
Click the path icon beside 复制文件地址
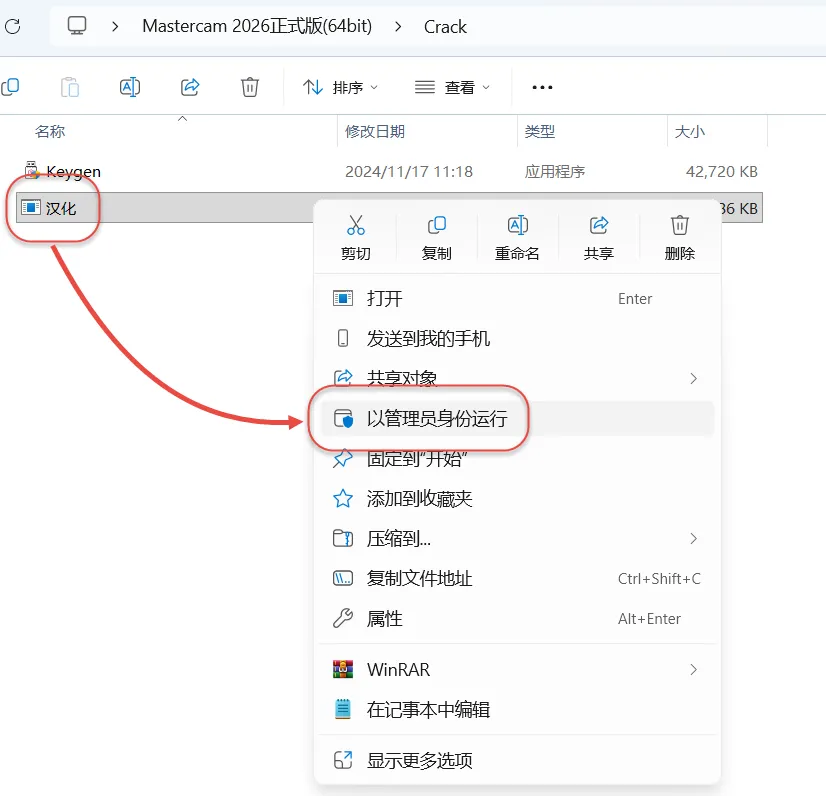tap(343, 578)
